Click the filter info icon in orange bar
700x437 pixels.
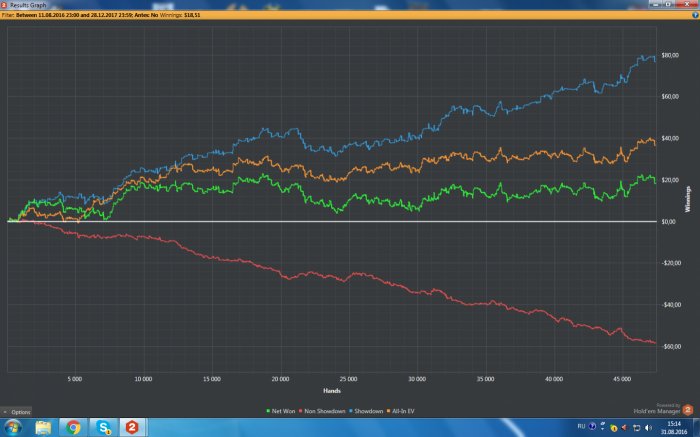(x=695, y=15)
